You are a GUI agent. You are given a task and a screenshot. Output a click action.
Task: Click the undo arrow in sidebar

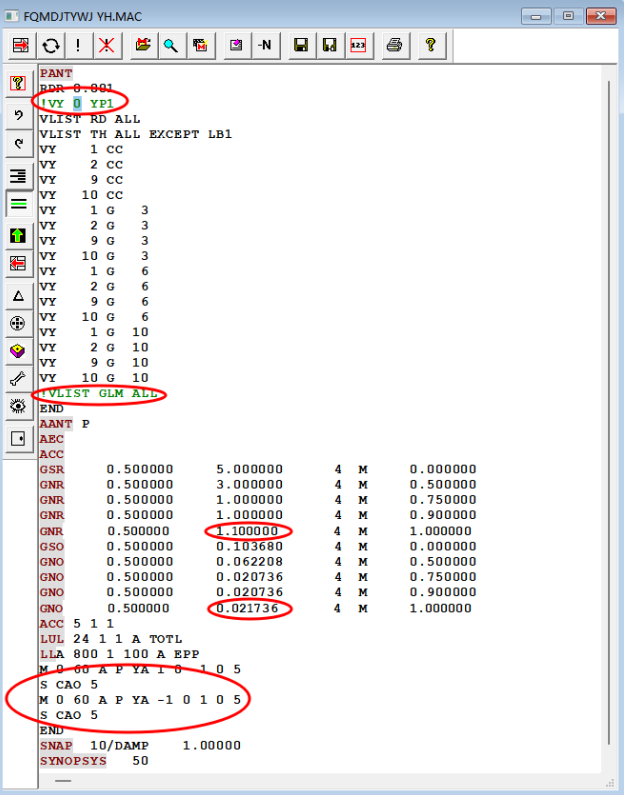coord(19,116)
